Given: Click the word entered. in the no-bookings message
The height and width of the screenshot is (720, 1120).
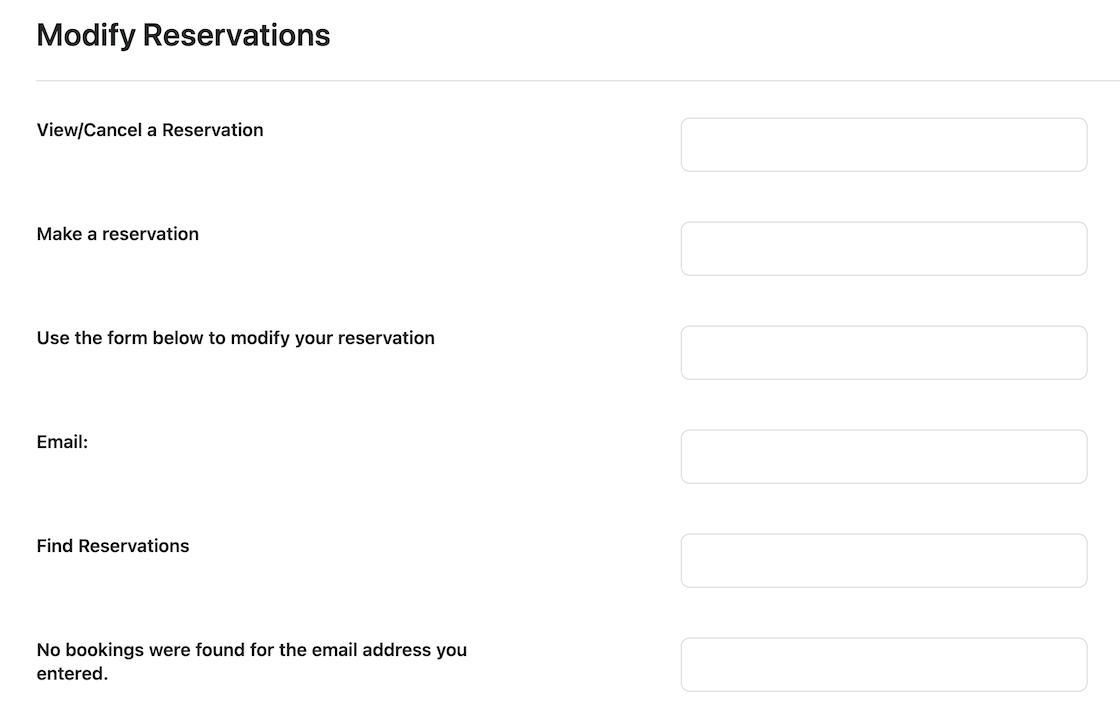Looking at the screenshot, I should 72,674.
